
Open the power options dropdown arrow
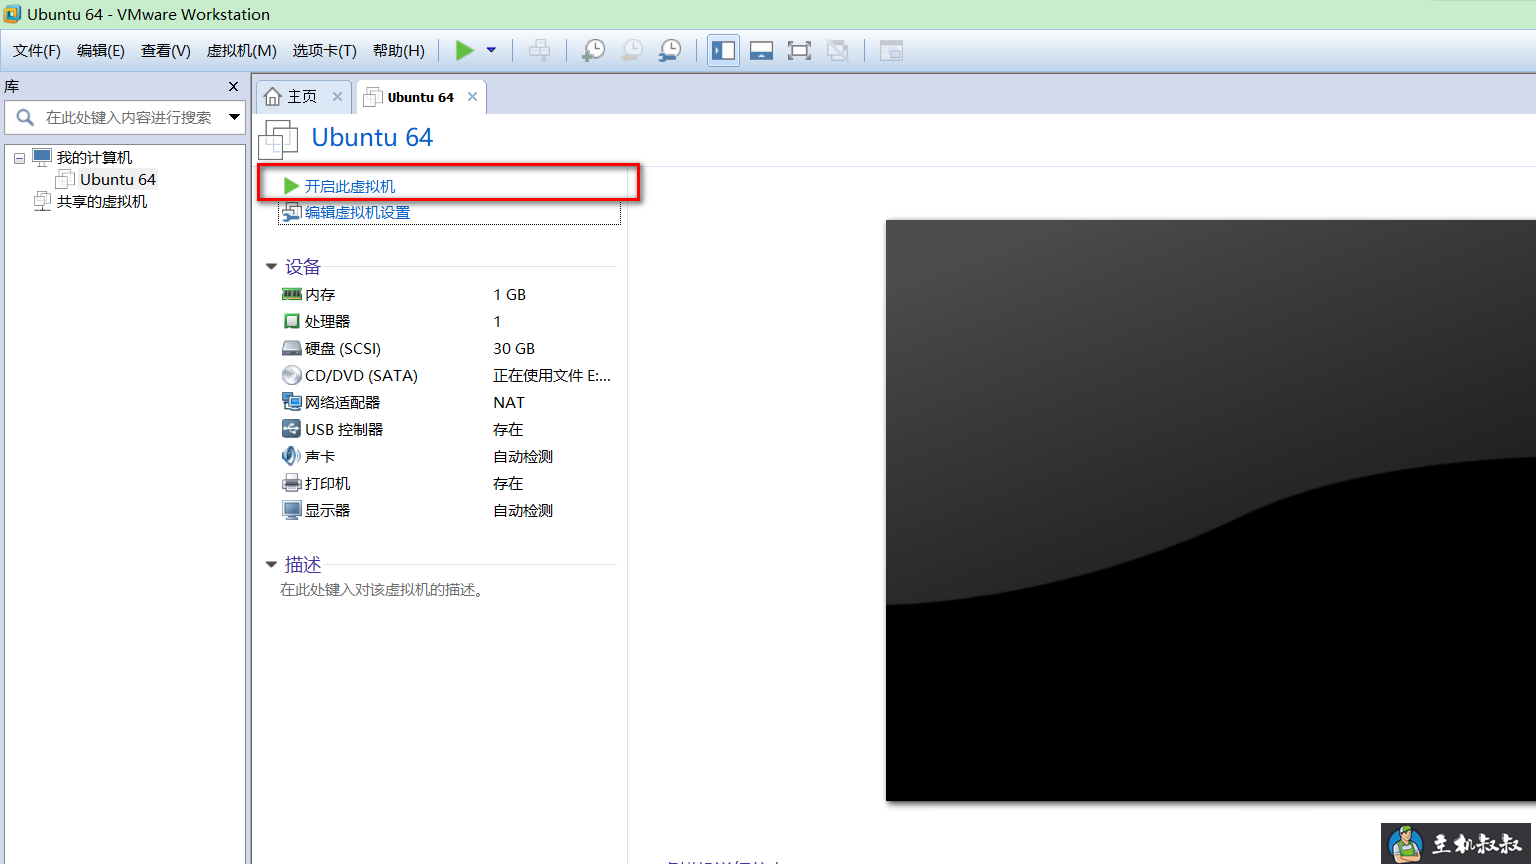point(491,50)
